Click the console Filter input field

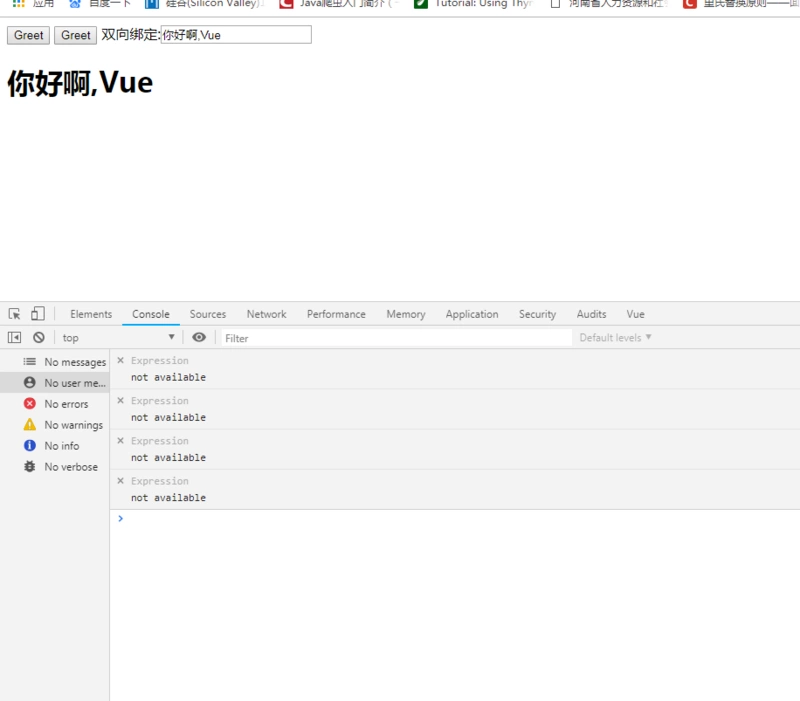(395, 338)
